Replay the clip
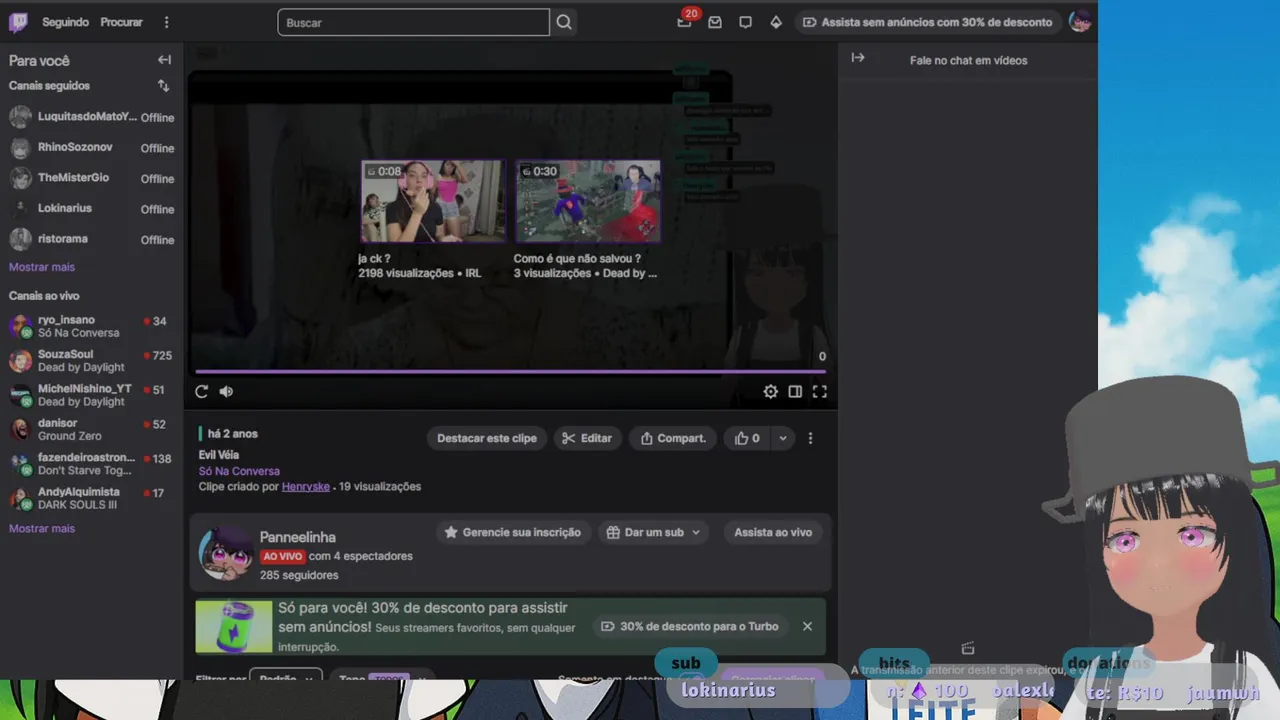 click(x=202, y=392)
